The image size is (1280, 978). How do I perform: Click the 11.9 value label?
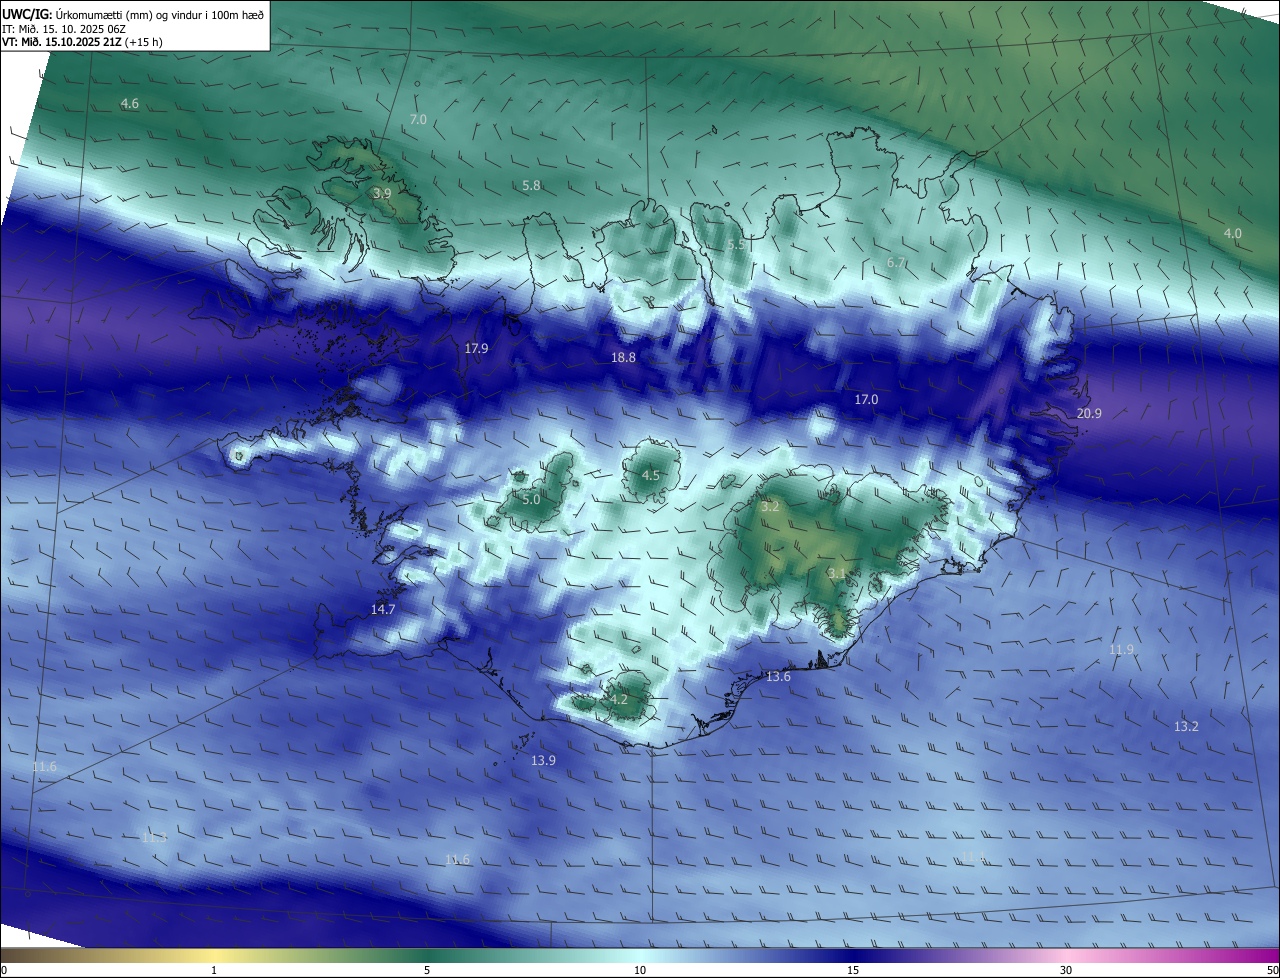(1121, 650)
